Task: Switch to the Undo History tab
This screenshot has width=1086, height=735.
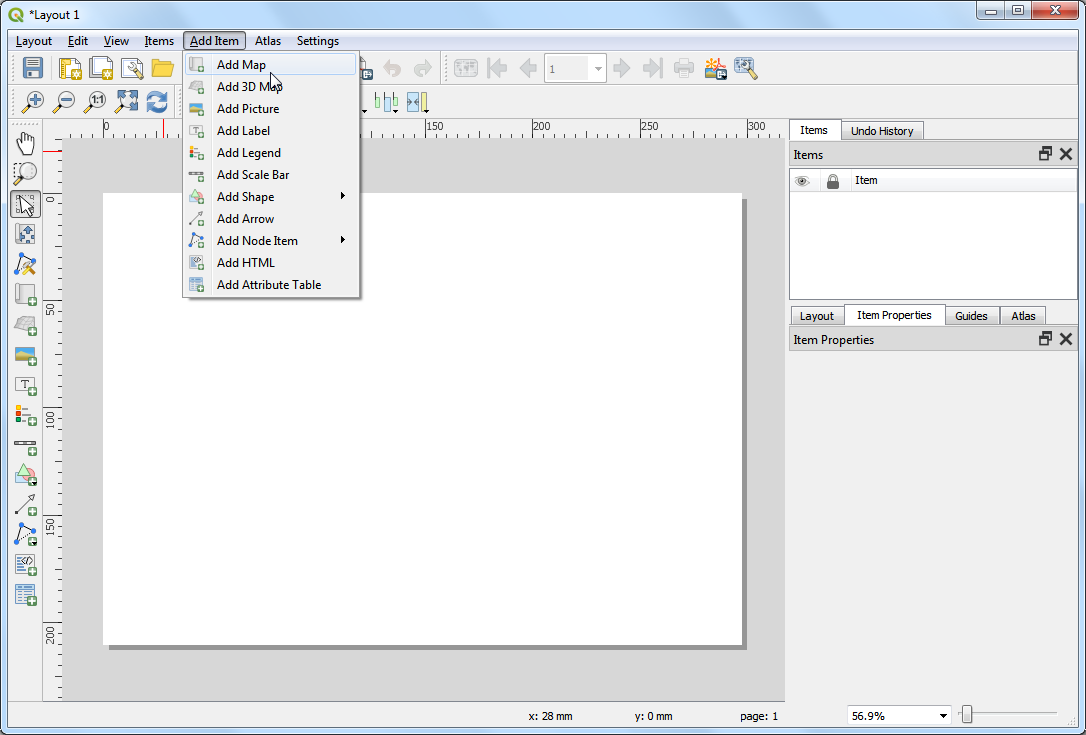Action: [x=881, y=131]
